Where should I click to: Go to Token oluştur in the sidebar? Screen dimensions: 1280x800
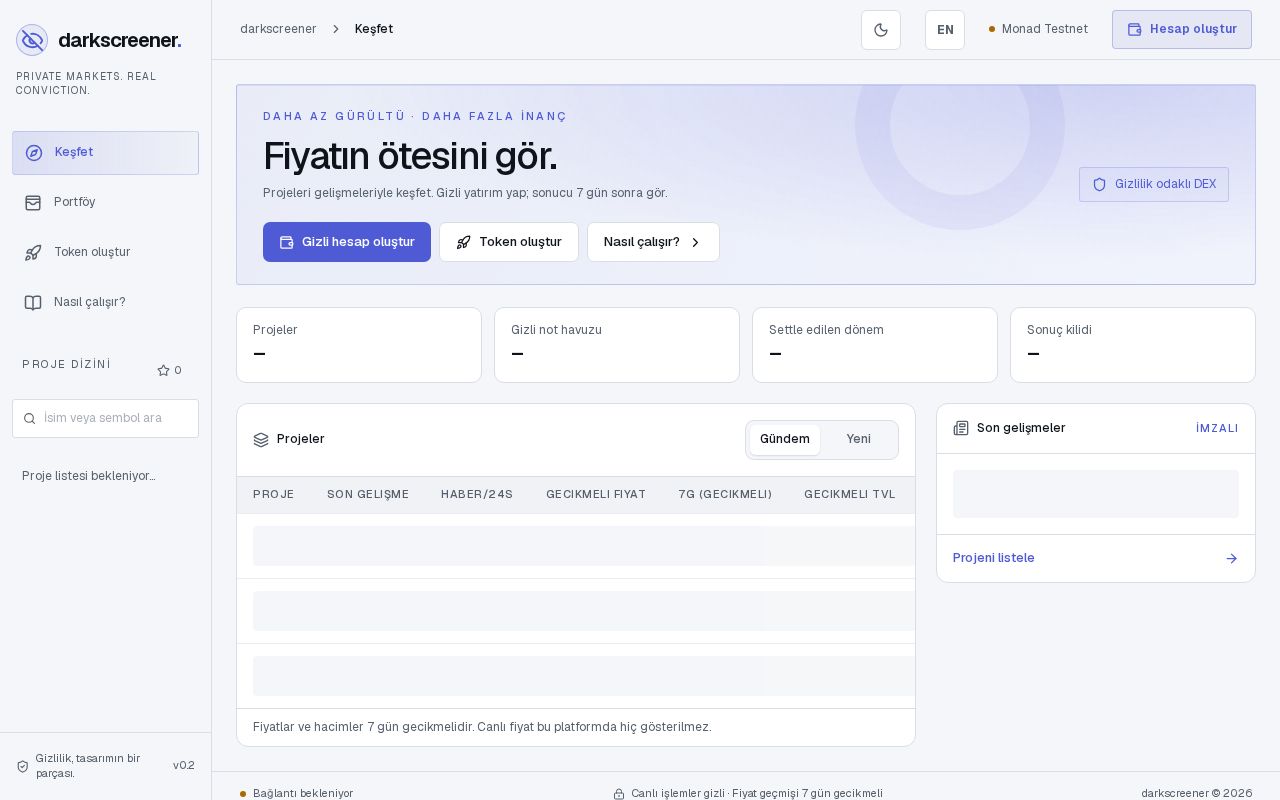click(105, 253)
